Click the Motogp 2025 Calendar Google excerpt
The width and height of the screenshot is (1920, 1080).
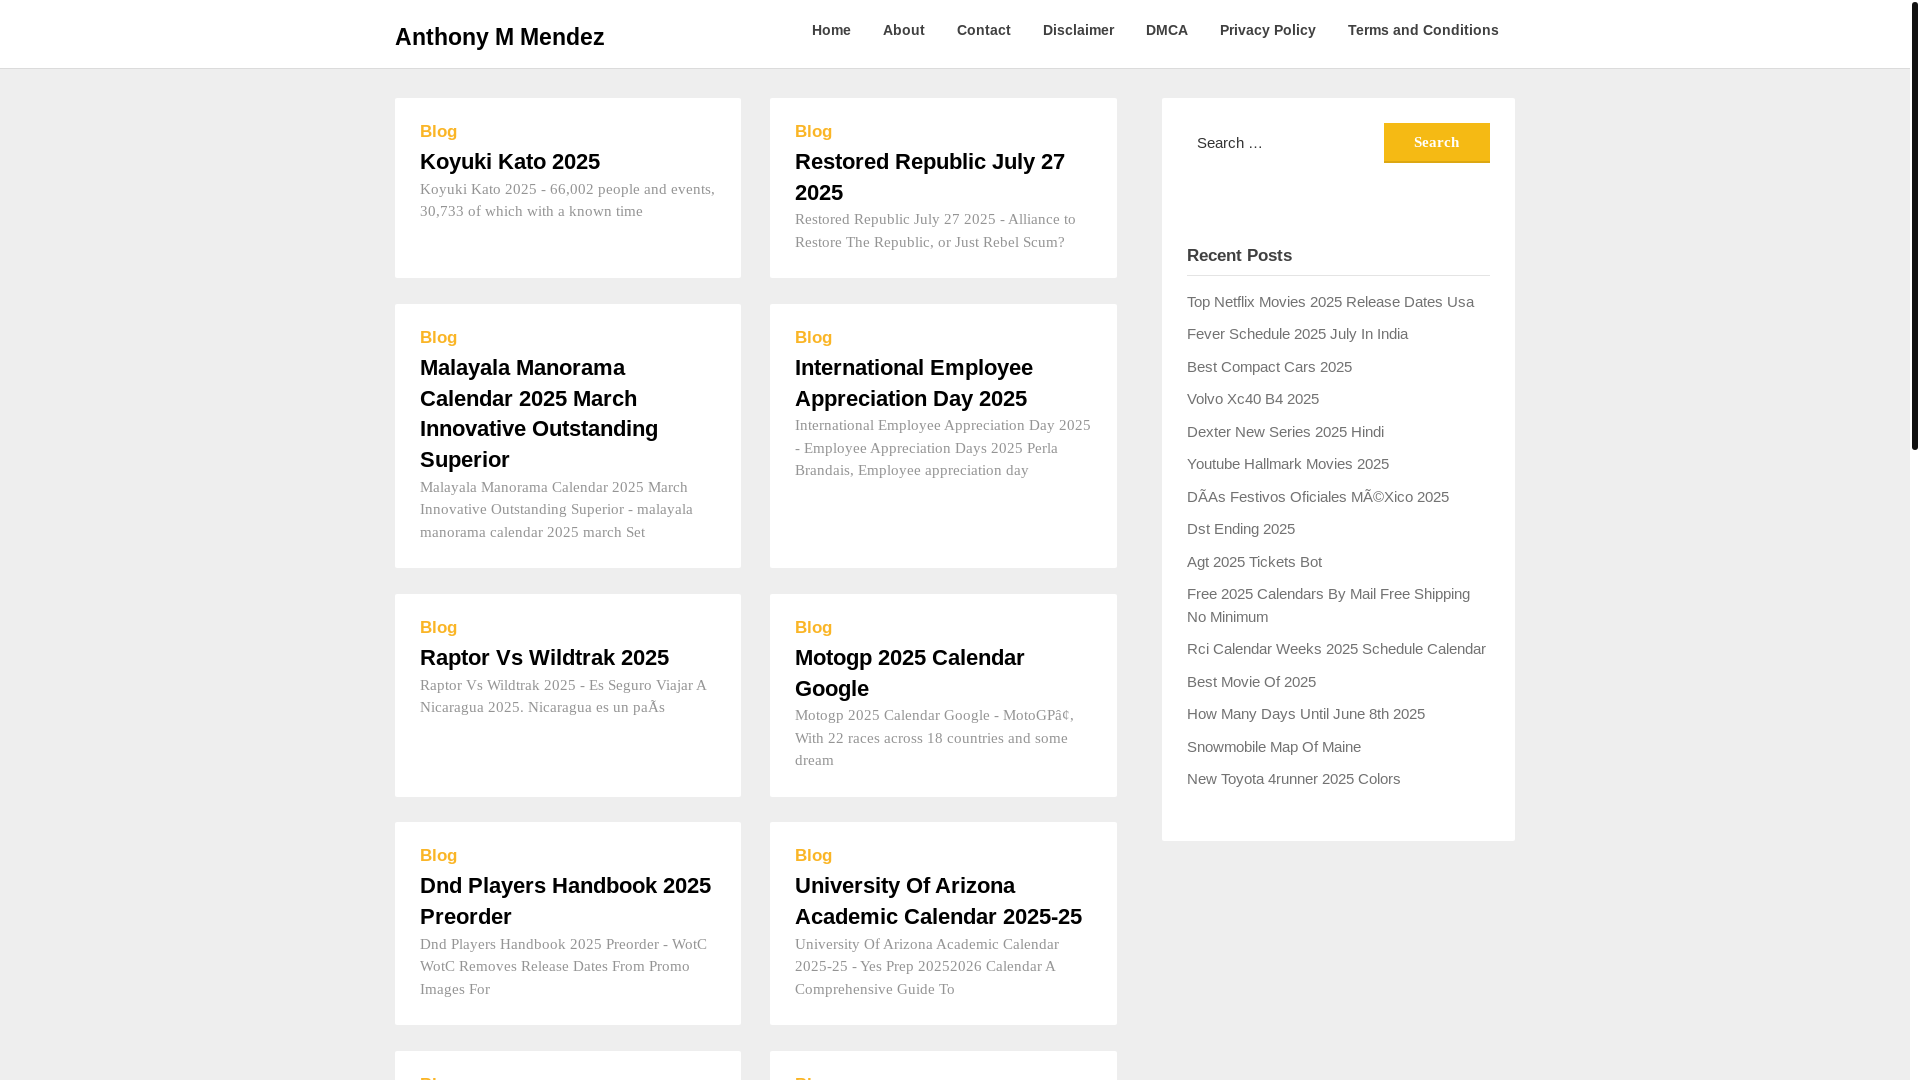click(x=934, y=738)
